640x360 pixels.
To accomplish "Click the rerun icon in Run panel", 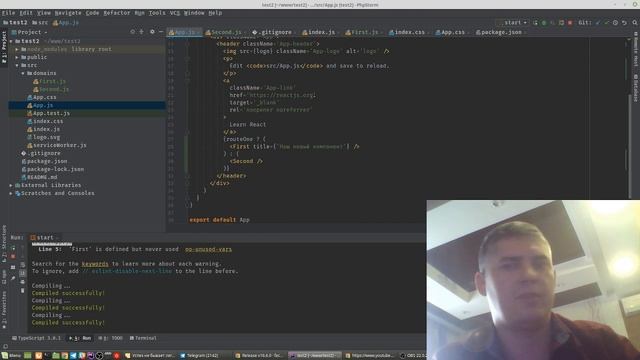I will 13,248.
